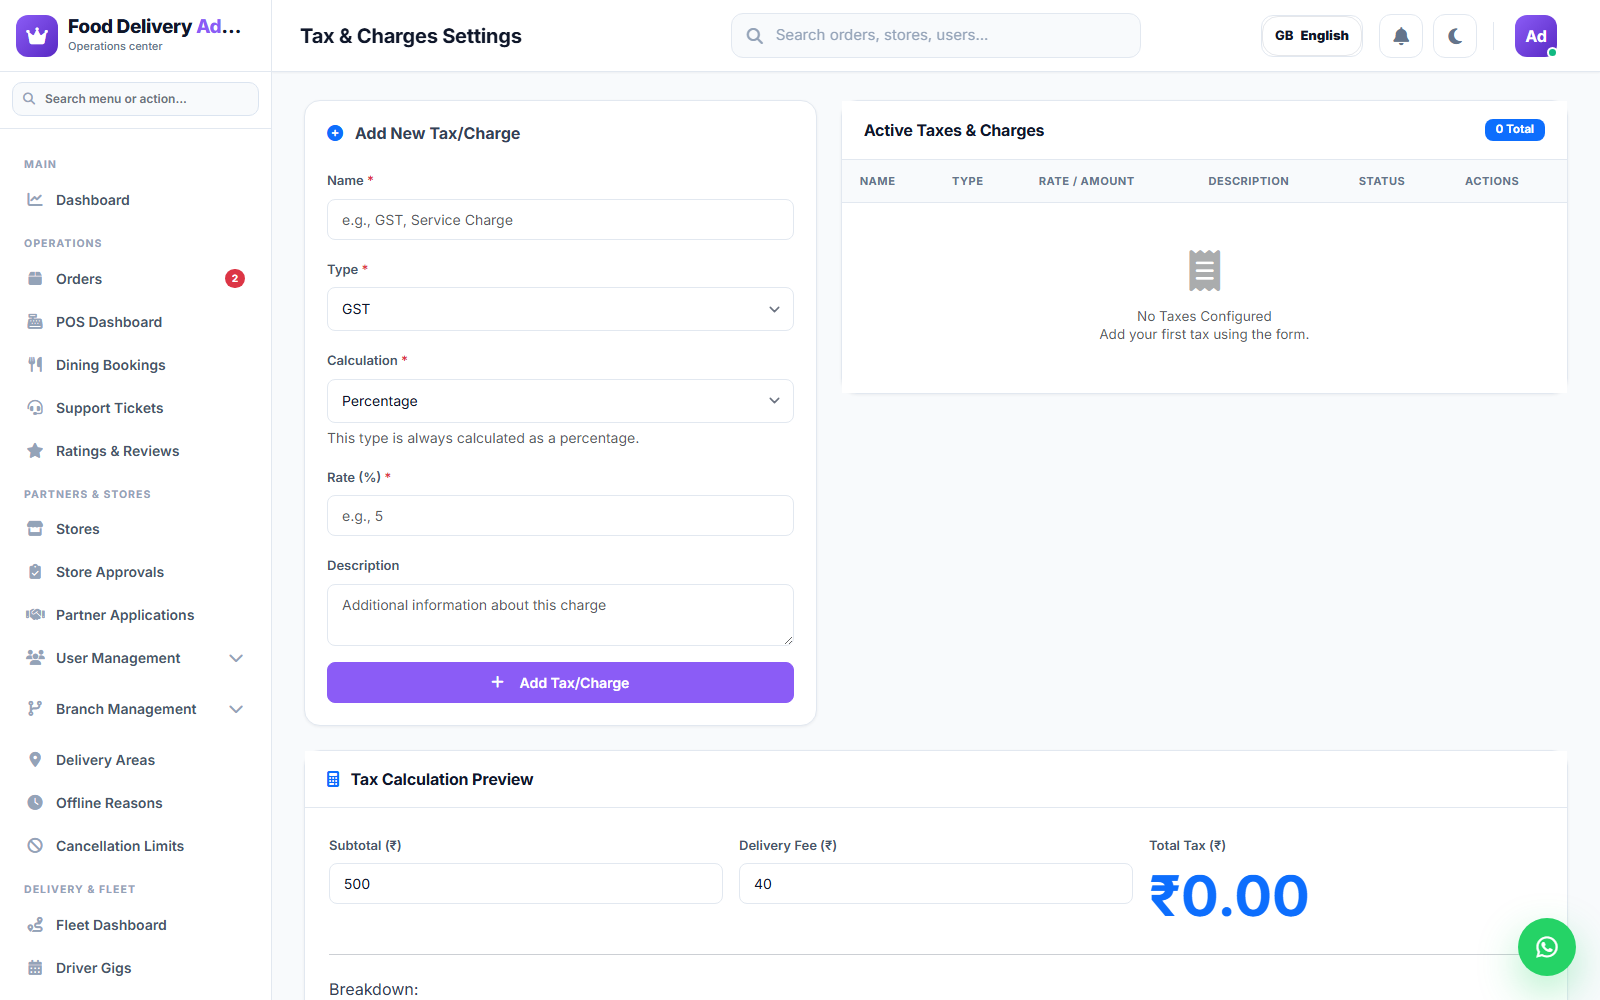Viewport: 1600px width, 1000px height.
Task: Open the Type dropdown showing GST
Action: (x=560, y=309)
